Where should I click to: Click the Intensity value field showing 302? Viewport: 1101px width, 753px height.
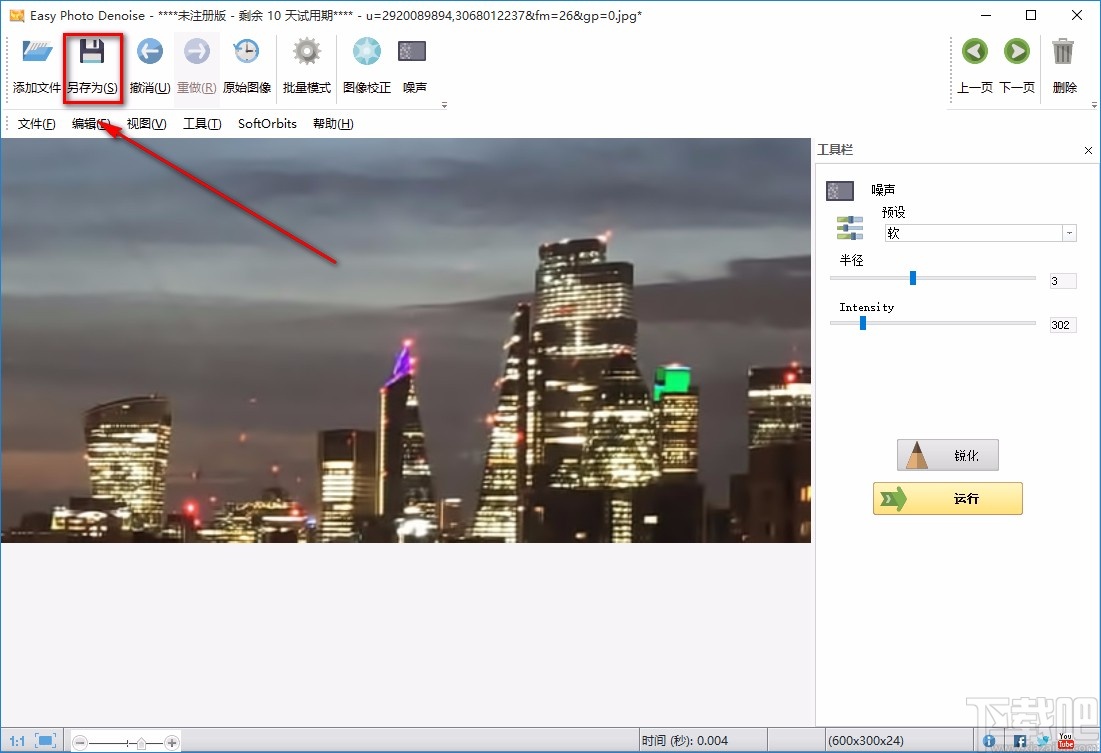(1062, 325)
